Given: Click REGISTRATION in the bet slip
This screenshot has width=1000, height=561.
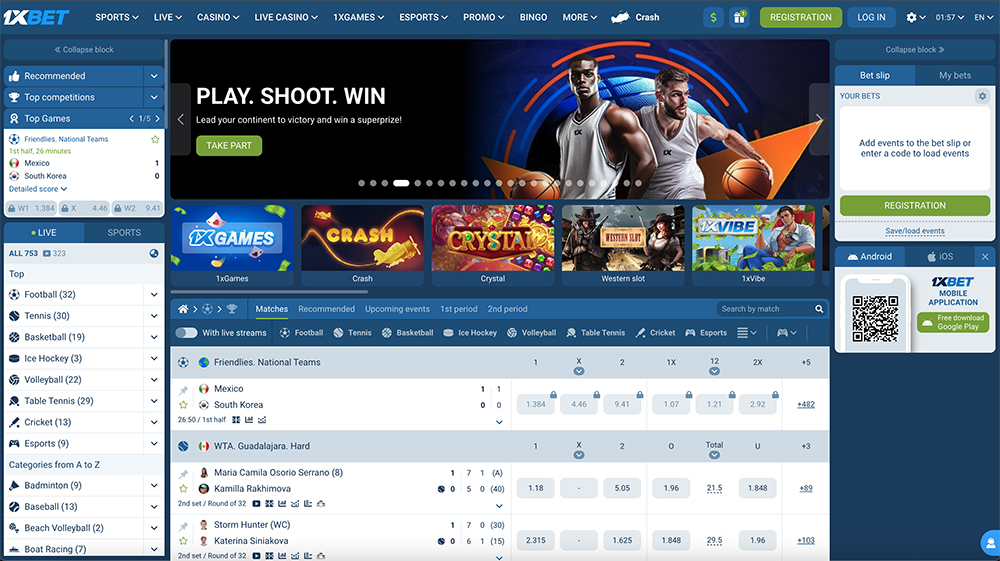Looking at the screenshot, I should [x=915, y=205].
